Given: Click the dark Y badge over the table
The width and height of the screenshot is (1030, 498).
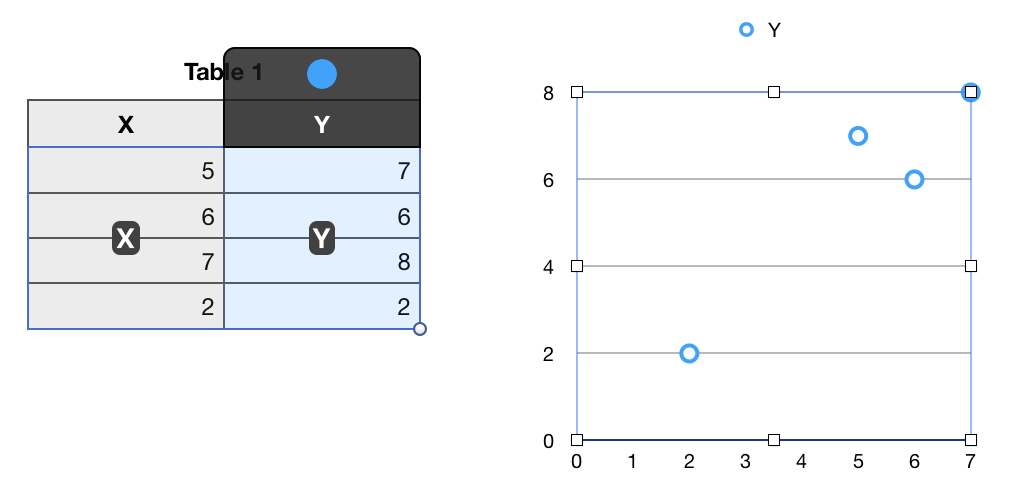Looking at the screenshot, I should coord(322,238).
